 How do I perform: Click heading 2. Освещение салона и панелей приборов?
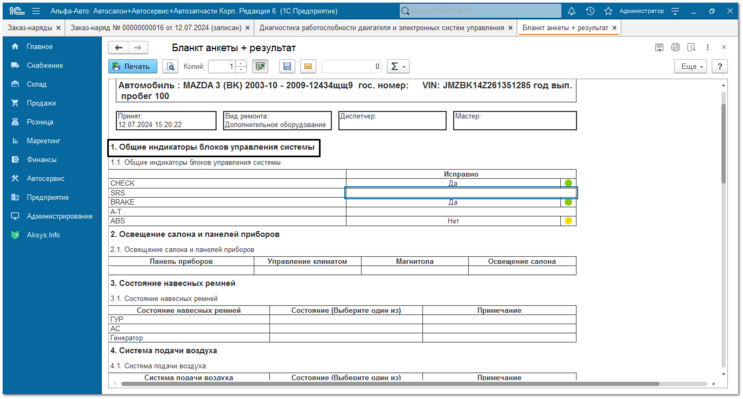pos(195,234)
